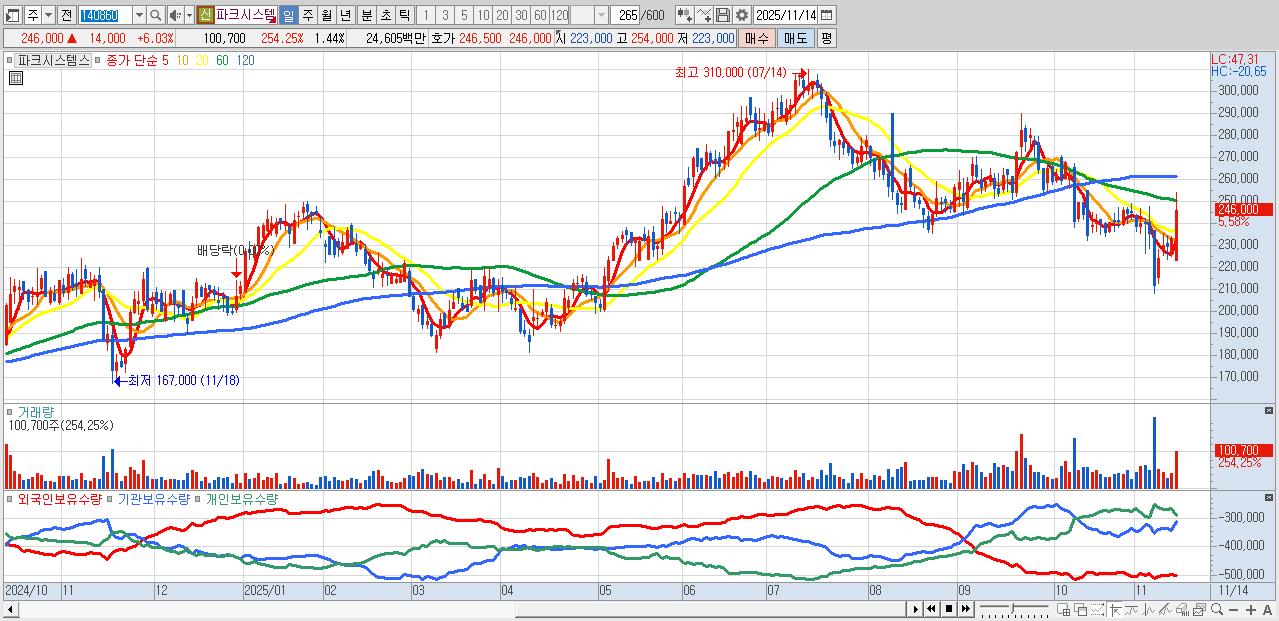Click the candle/bars tool icon after 600 field

pyautogui.click(x=684, y=15)
